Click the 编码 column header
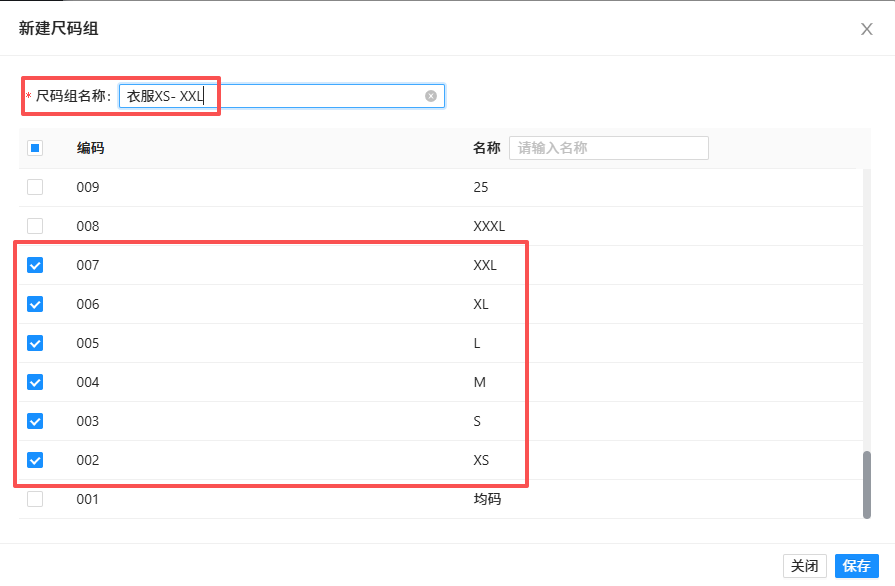The image size is (895, 586). pos(91,148)
